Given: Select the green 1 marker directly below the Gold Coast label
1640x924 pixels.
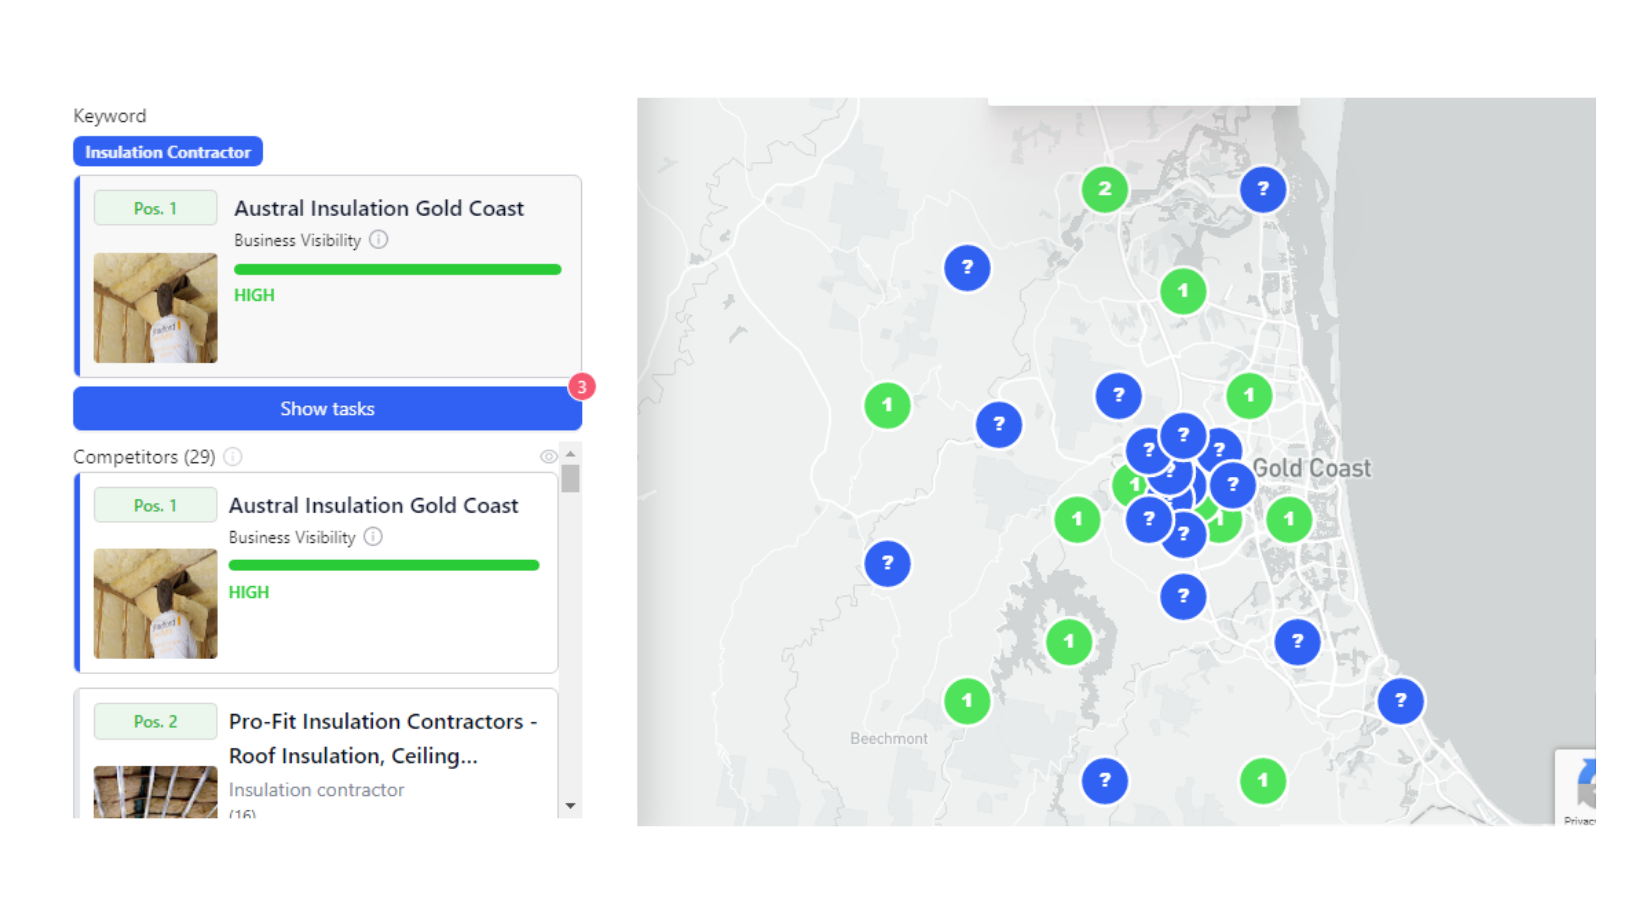Looking at the screenshot, I should (x=1289, y=519).
